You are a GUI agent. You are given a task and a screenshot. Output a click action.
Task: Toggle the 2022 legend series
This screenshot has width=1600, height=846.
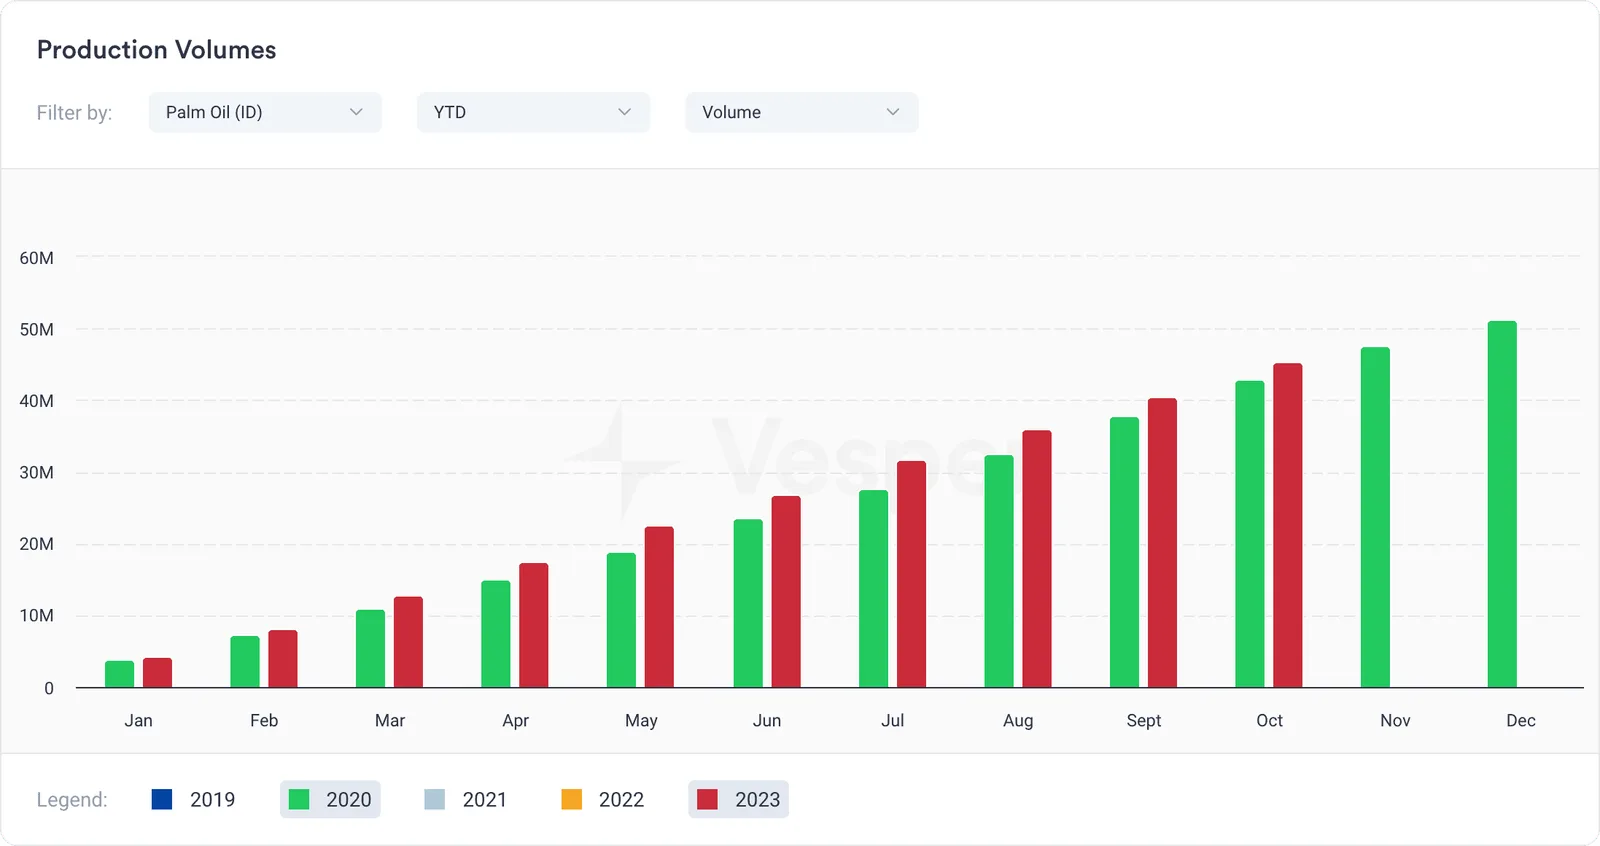pos(603,799)
